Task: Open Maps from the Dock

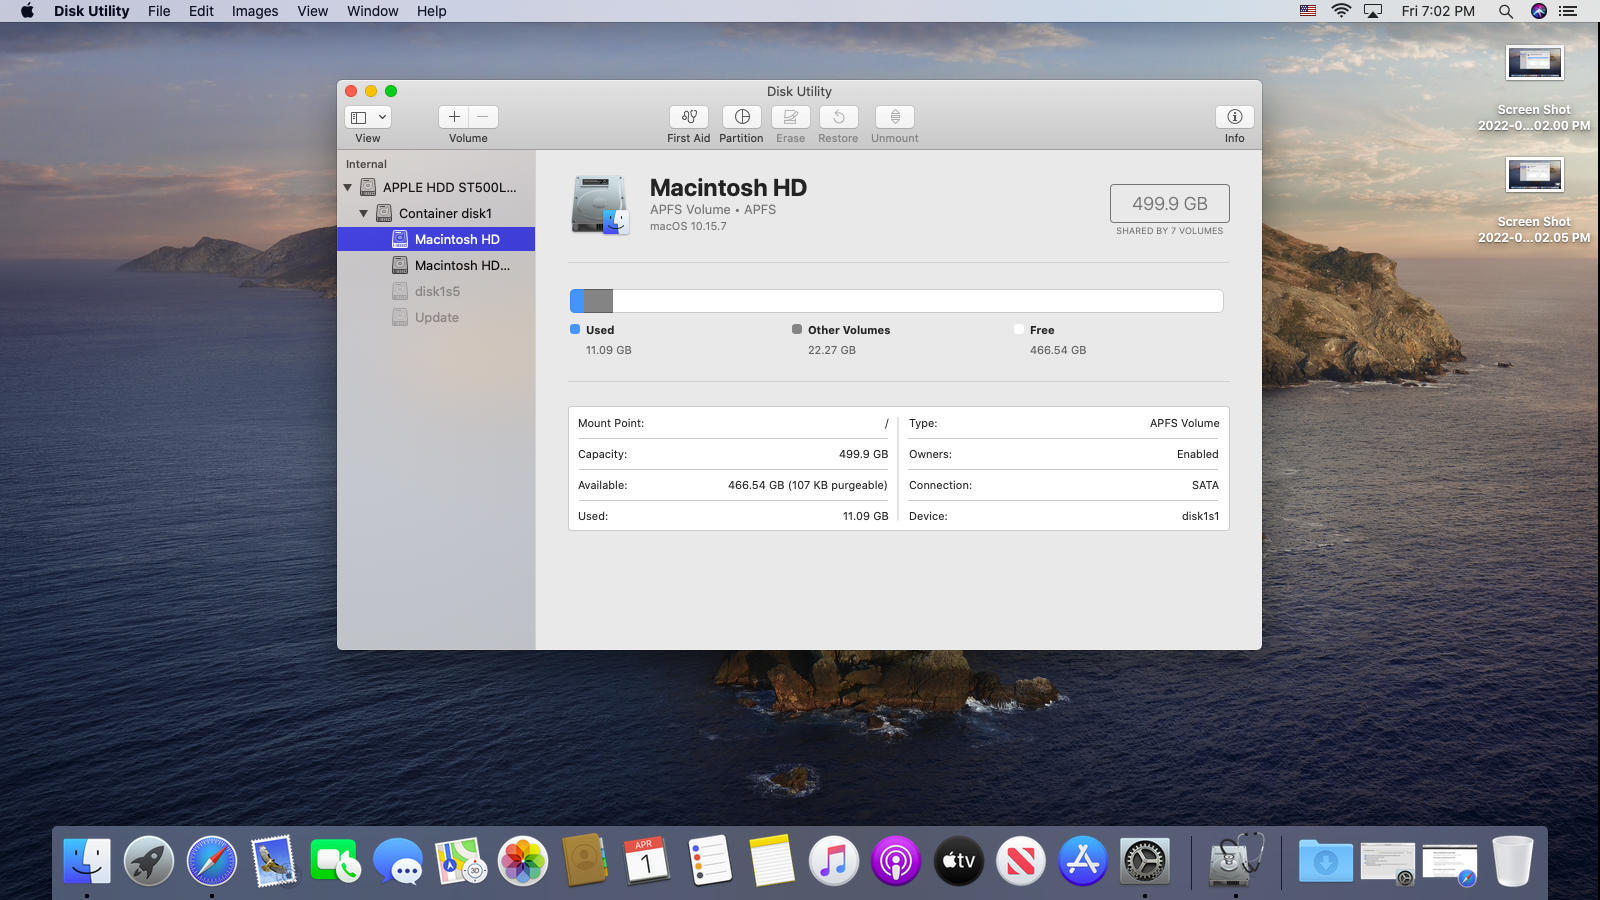Action: point(460,860)
